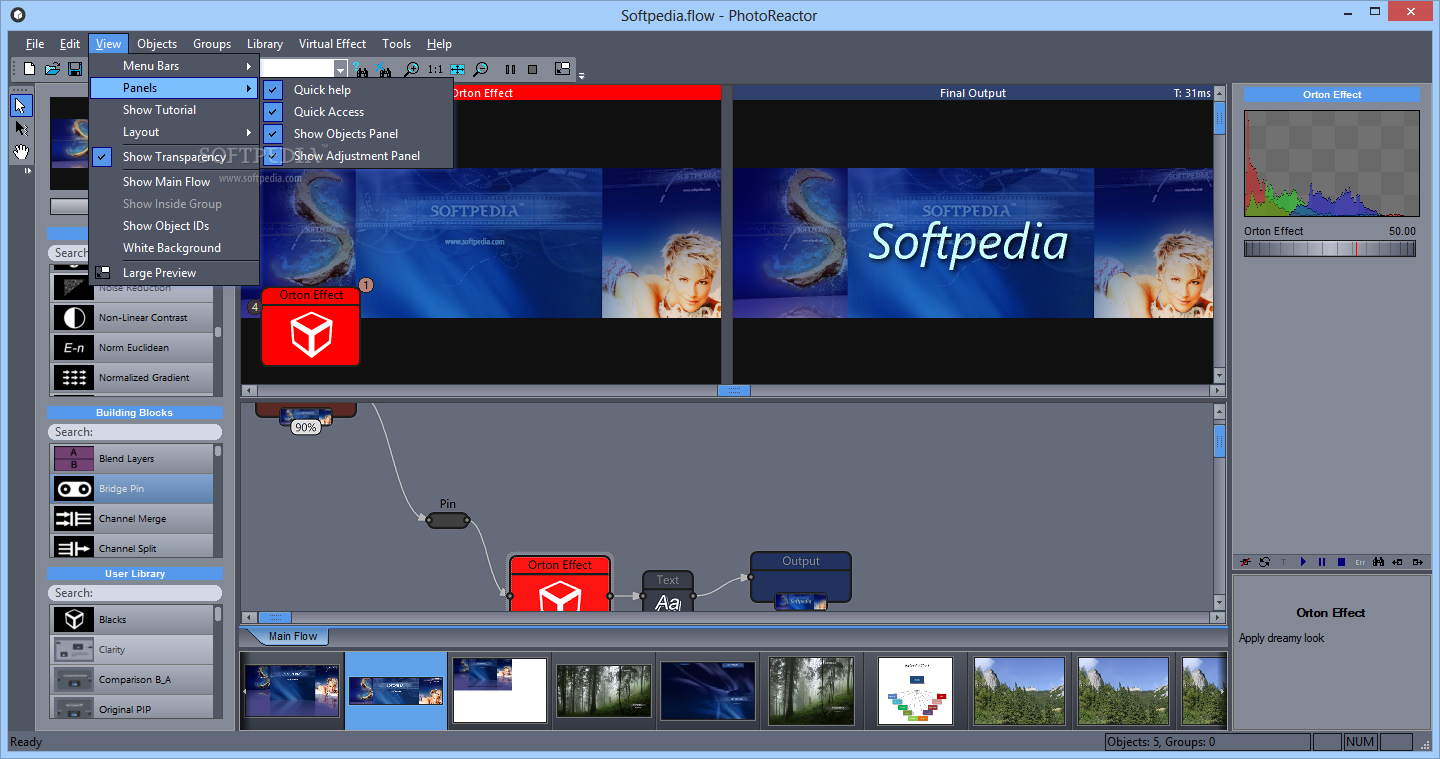Screen dimensions: 1440x759
Task: Select the secondary arrow selection tool
Action: pyautogui.click(x=21, y=129)
